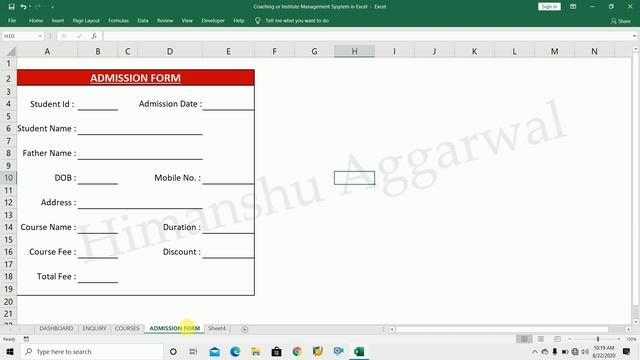Image resolution: width=640 pixels, height=360 pixels.
Task: Expand the formula bar with the right chevron
Action: (634, 36)
